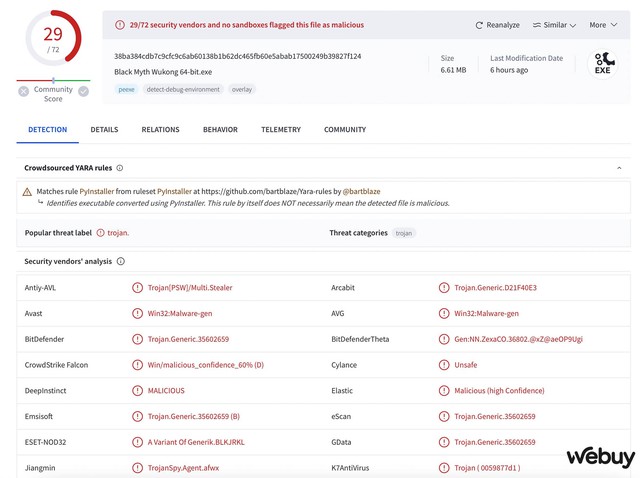
Task: Click the 6 hours ago modification date
Action: (x=509, y=70)
